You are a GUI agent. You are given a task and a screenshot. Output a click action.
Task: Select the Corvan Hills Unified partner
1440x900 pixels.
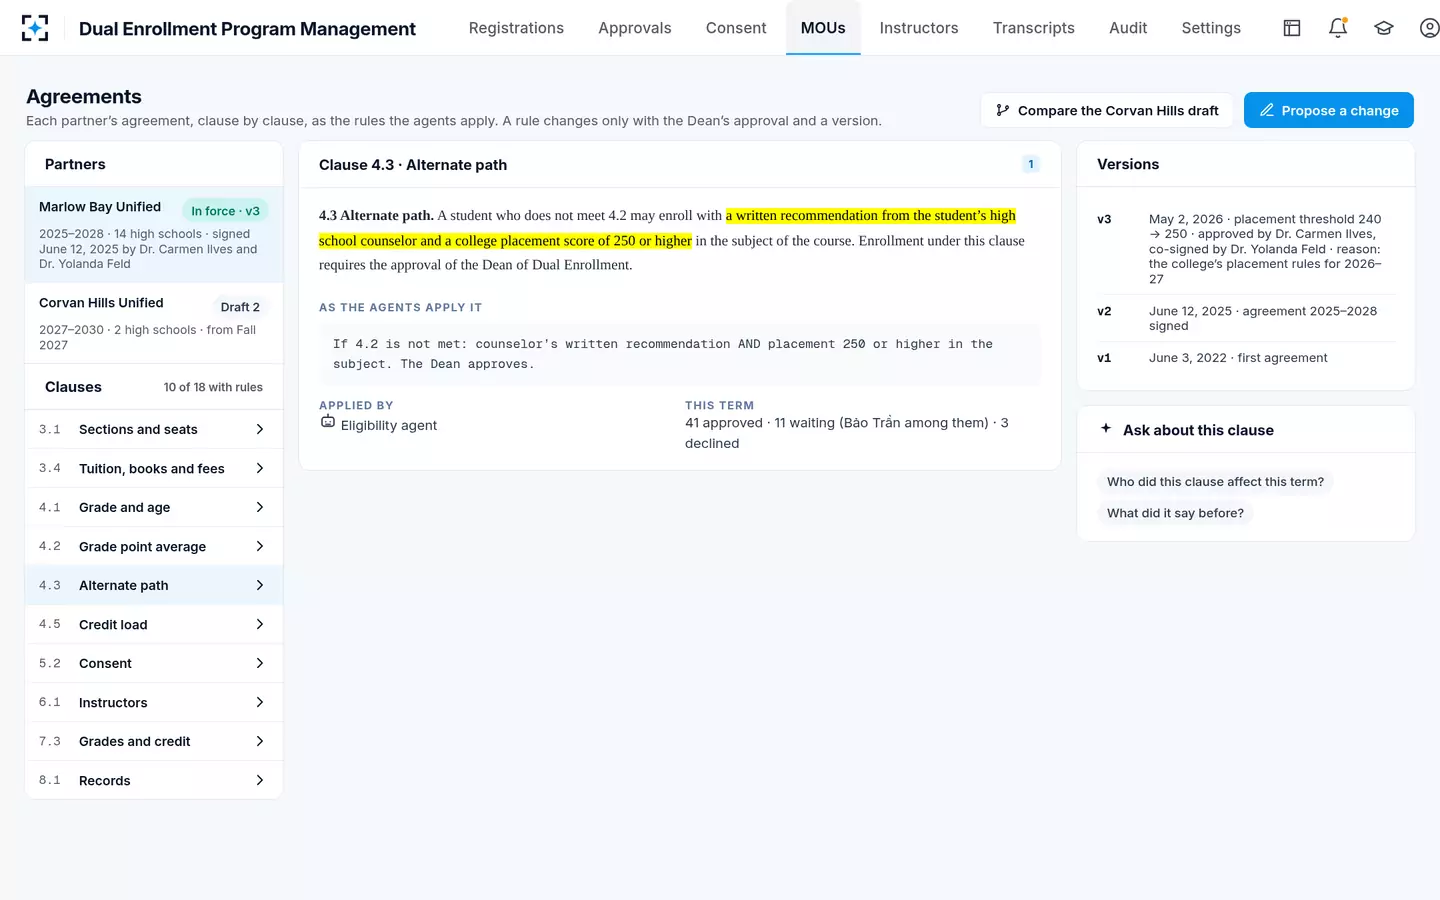coord(154,322)
